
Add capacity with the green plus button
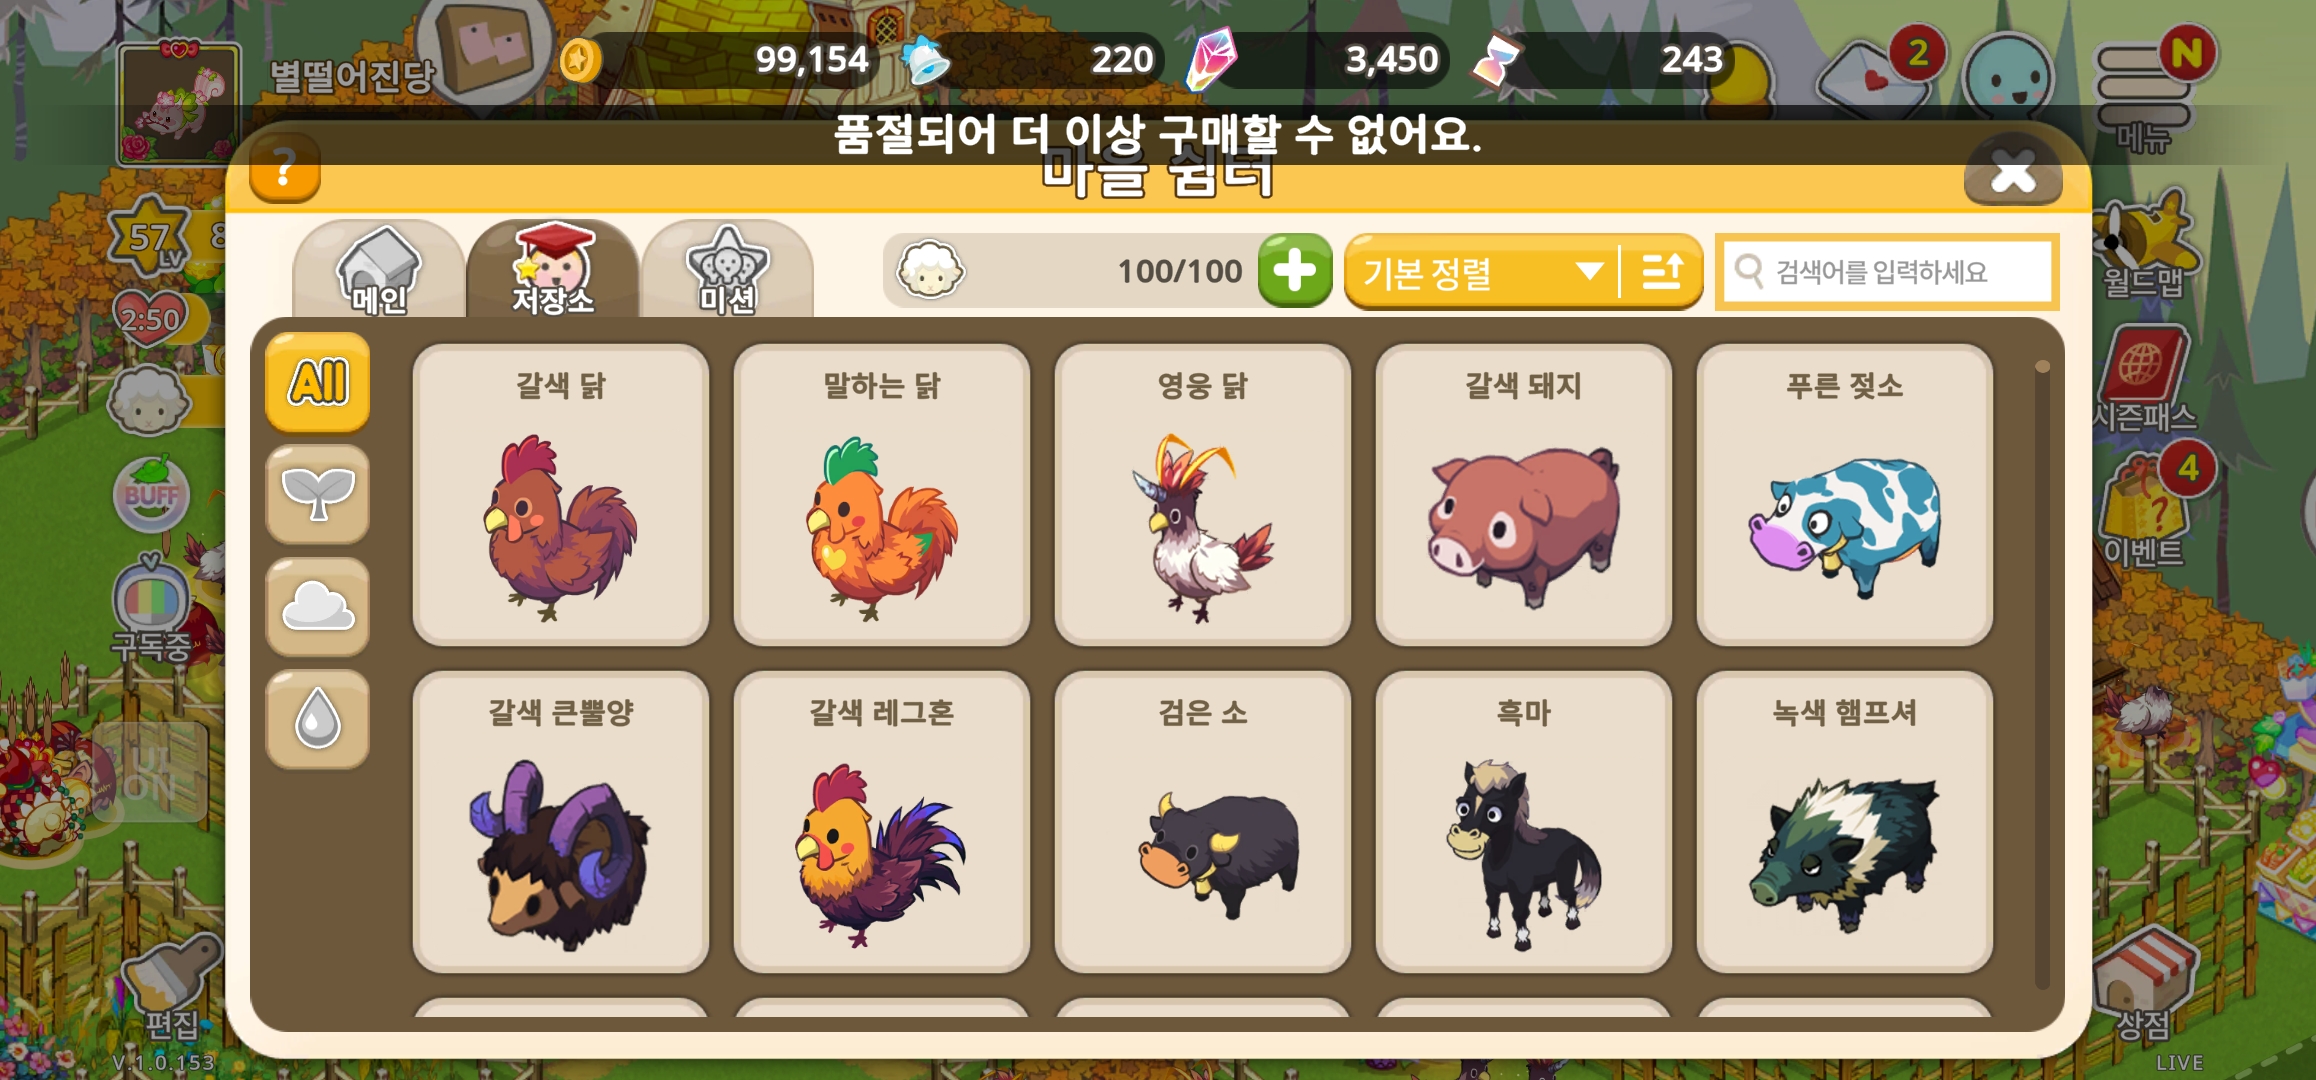click(1295, 271)
